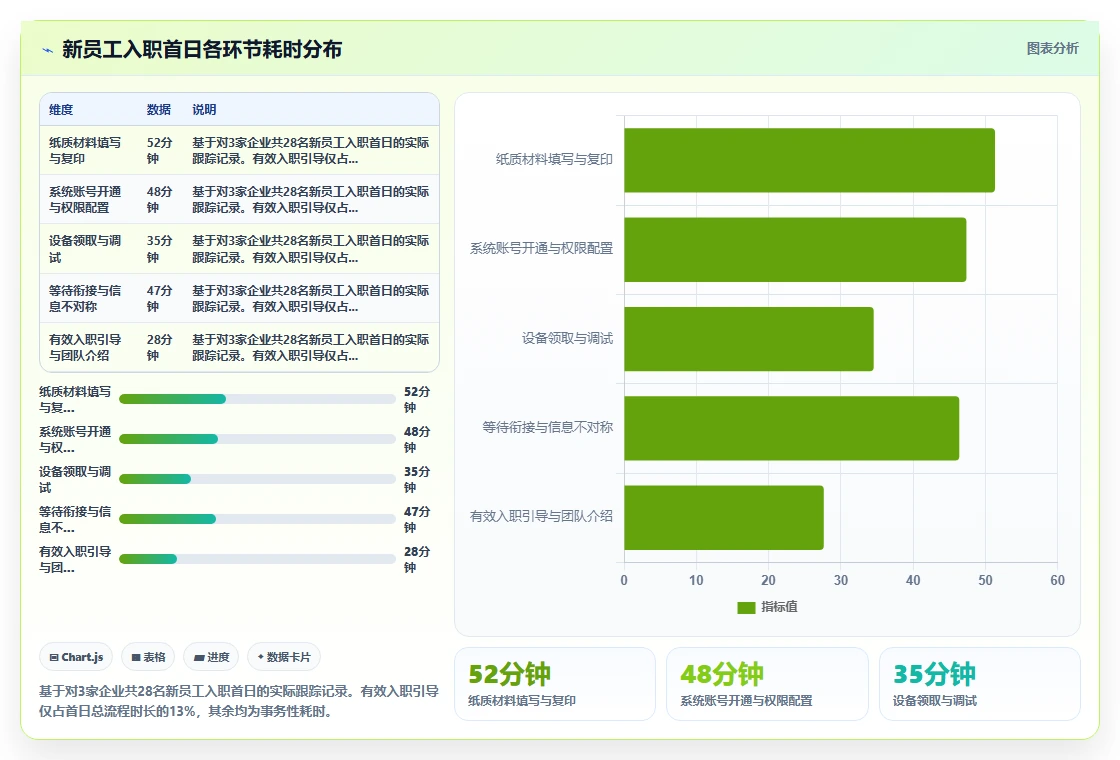Select the Chart.js tag chip
Viewport: 1120px width, 760px height.
[x=76, y=657]
